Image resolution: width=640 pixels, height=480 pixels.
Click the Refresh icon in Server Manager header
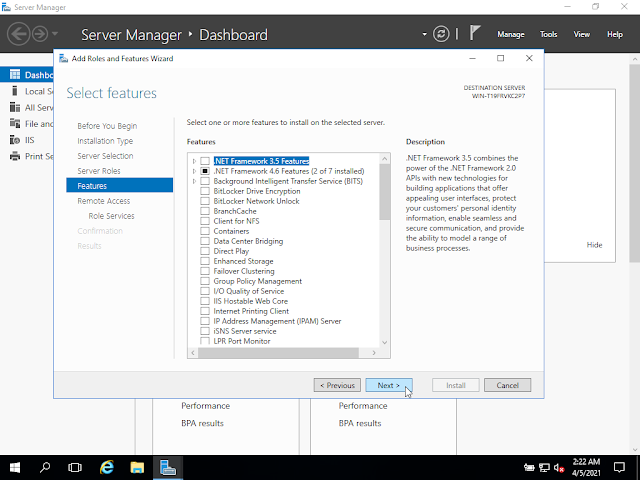point(441,34)
